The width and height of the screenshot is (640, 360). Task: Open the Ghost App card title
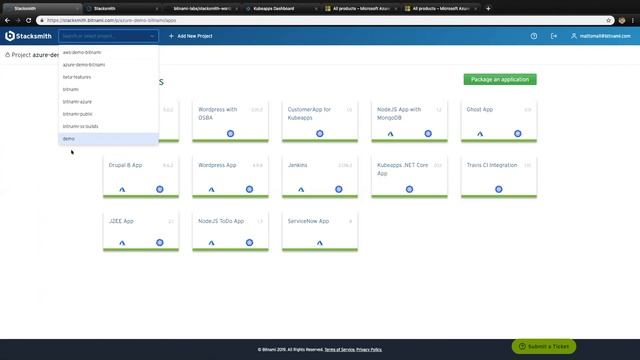pos(480,109)
